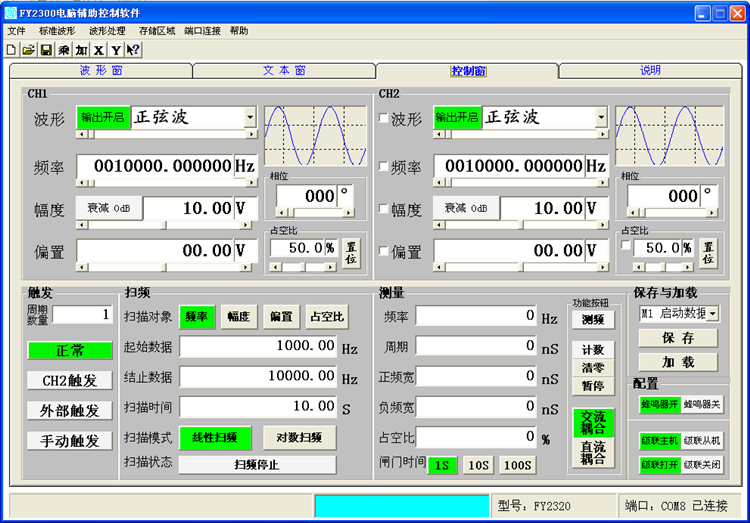Select 幅度 as sweep object
This screenshot has width=750, height=523.
[x=239, y=316]
